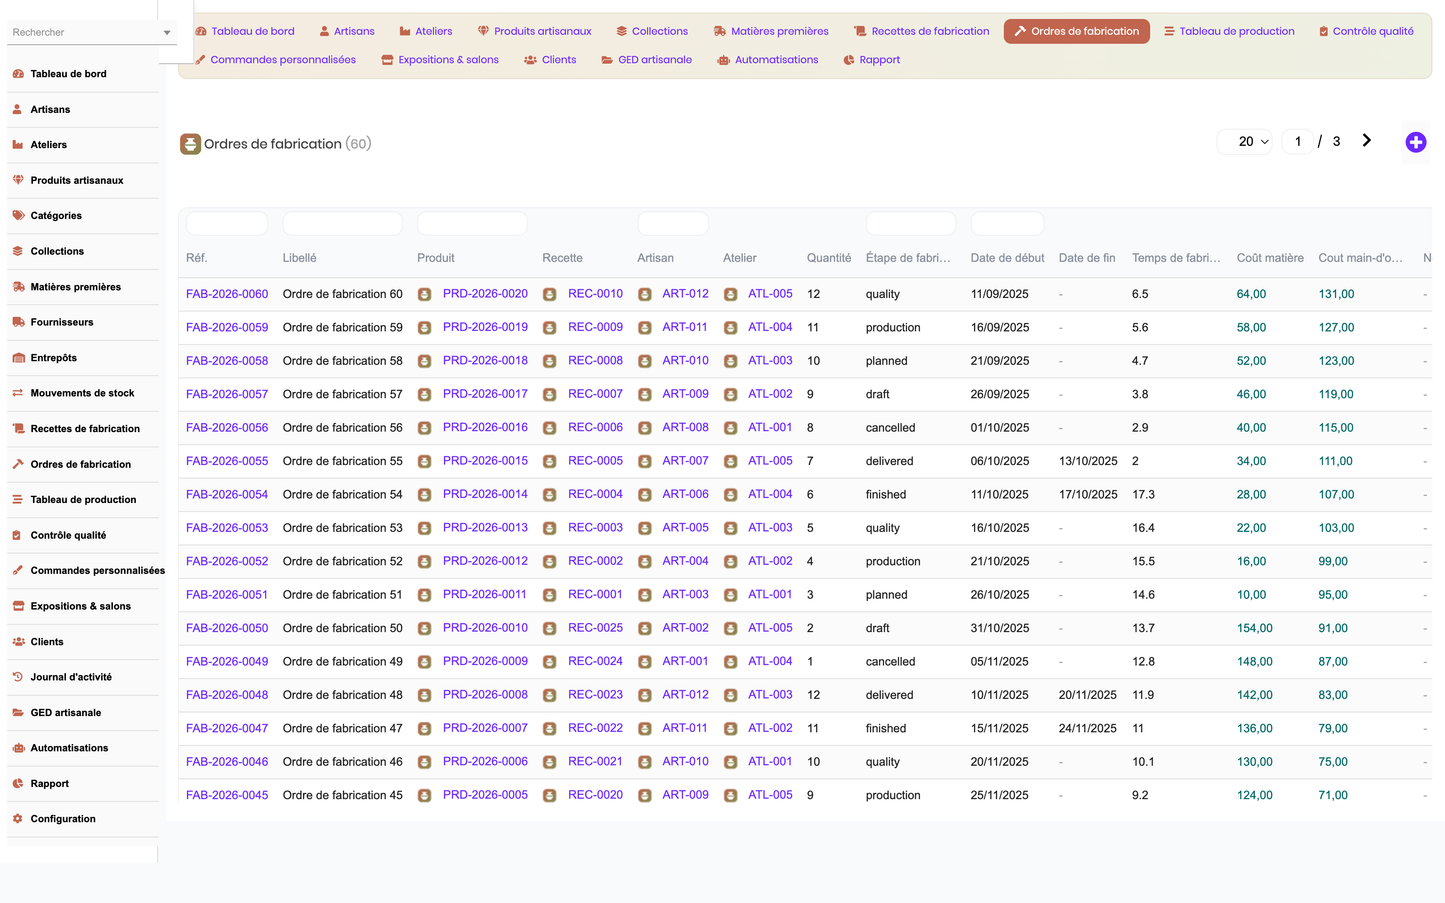Click the Ordres de fabrication heading icon

click(x=190, y=144)
